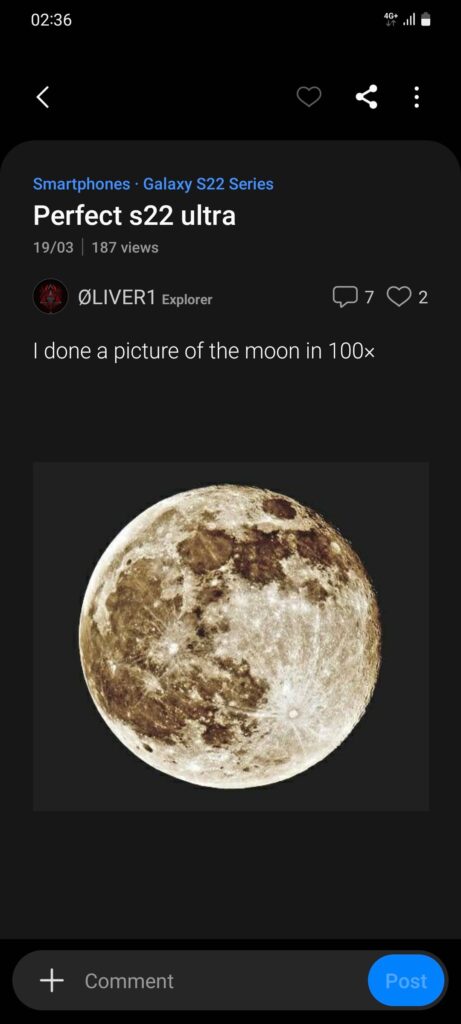Open the comments bubble icon showing 7
The image size is (461, 1024).
coord(343,298)
